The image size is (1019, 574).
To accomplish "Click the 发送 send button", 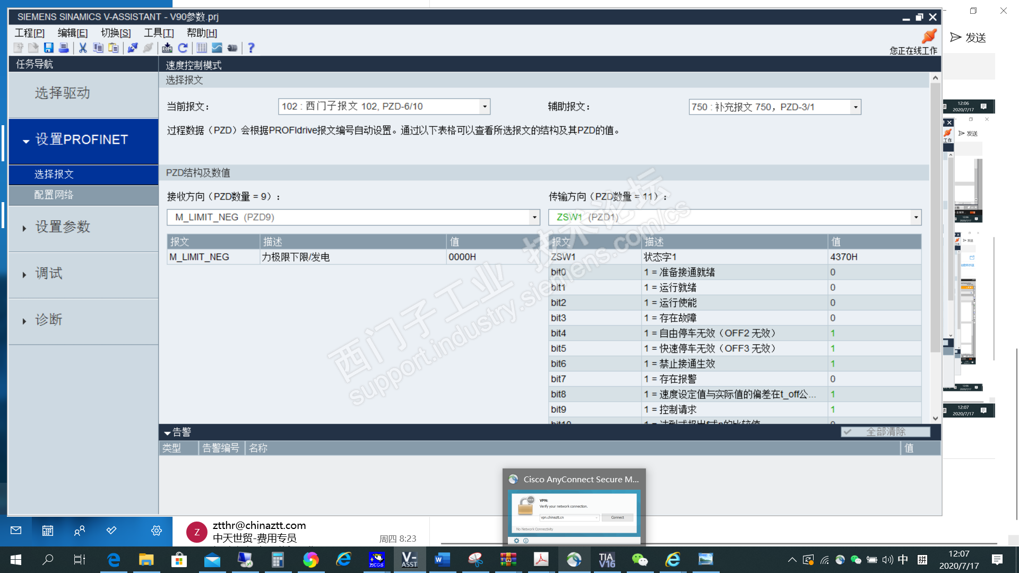I will [968, 38].
